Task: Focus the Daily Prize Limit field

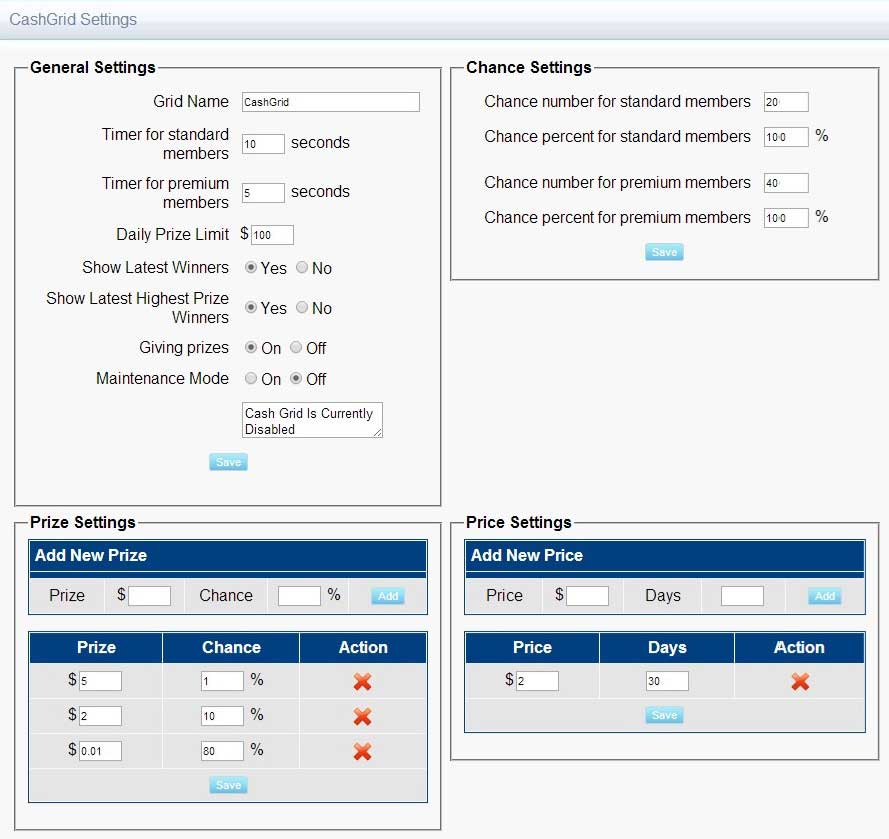Action: pos(272,235)
